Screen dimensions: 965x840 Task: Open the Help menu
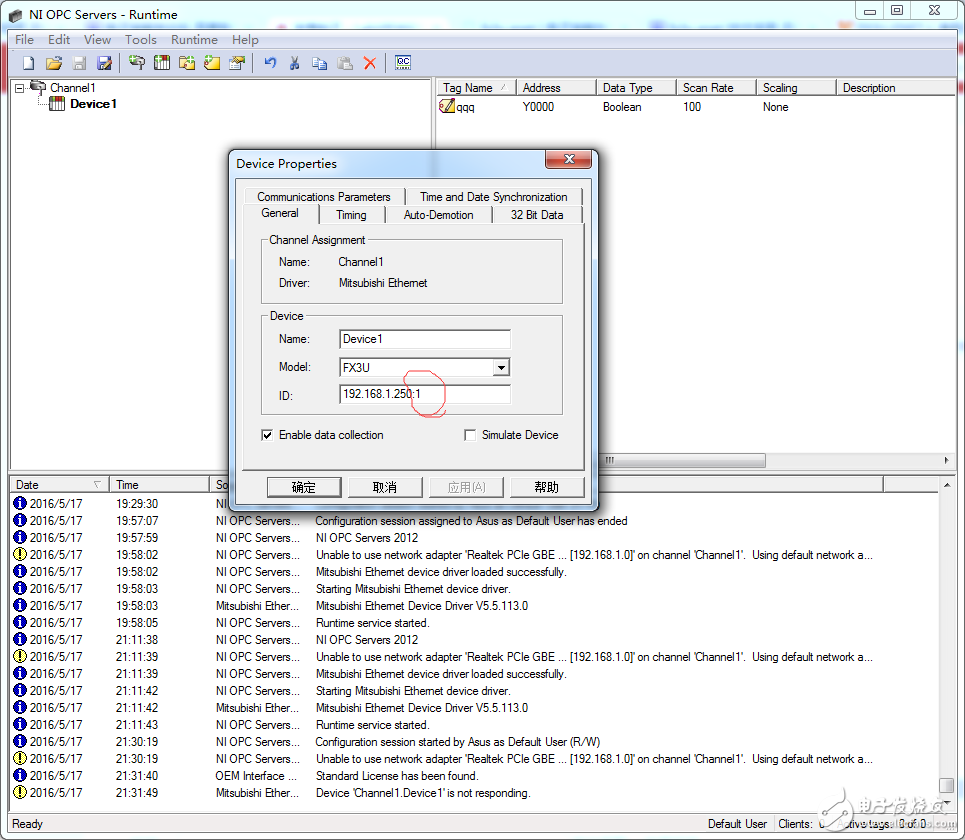245,39
